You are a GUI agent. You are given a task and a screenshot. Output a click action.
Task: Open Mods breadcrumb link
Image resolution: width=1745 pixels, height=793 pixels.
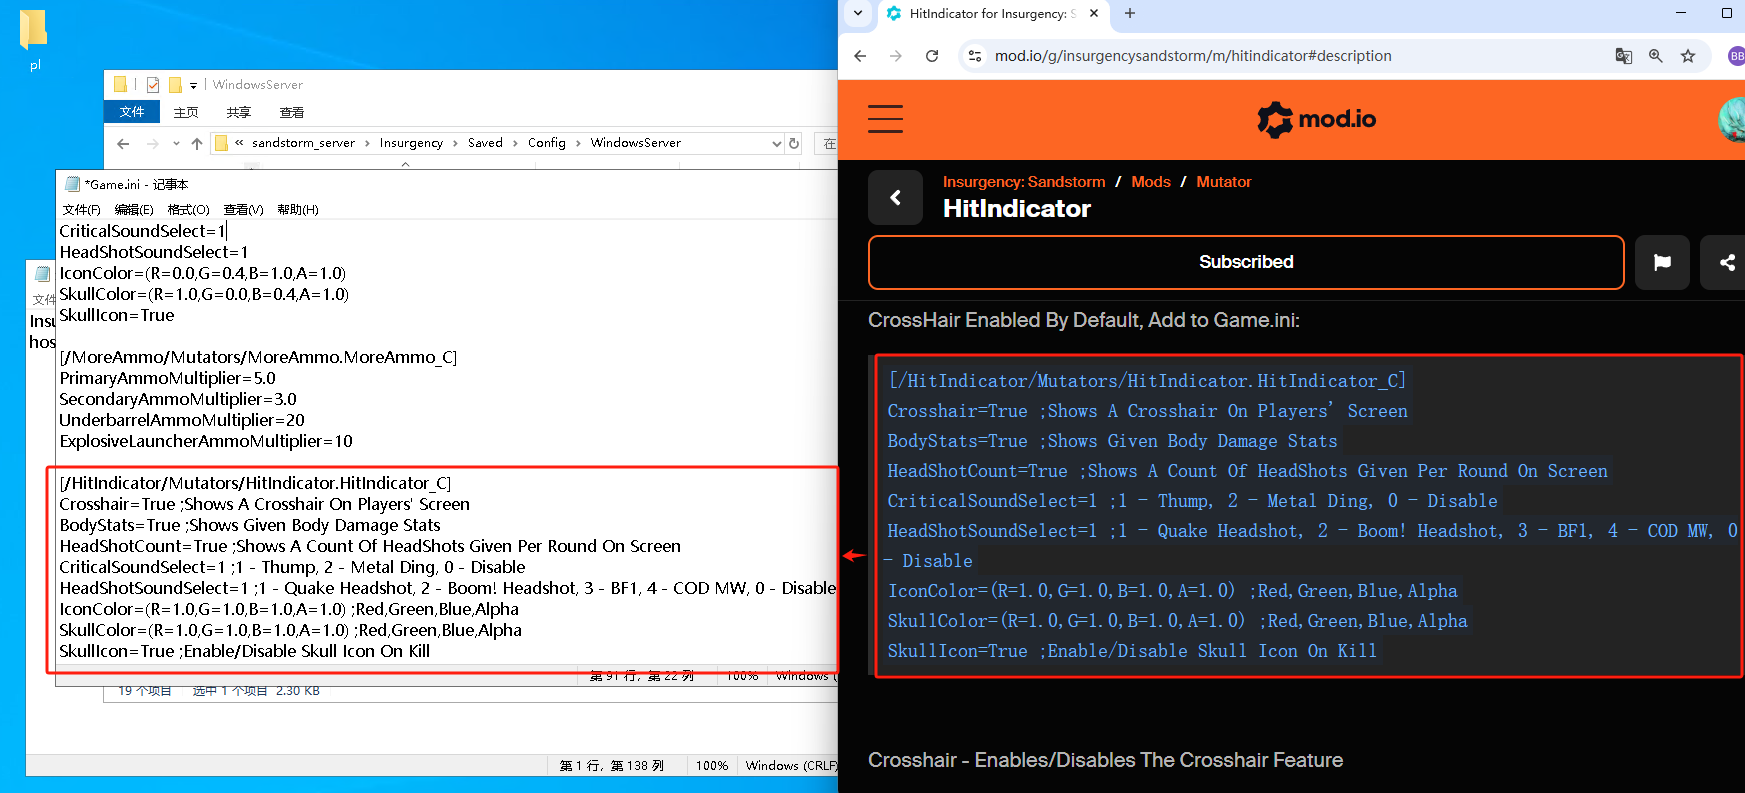tap(1151, 182)
